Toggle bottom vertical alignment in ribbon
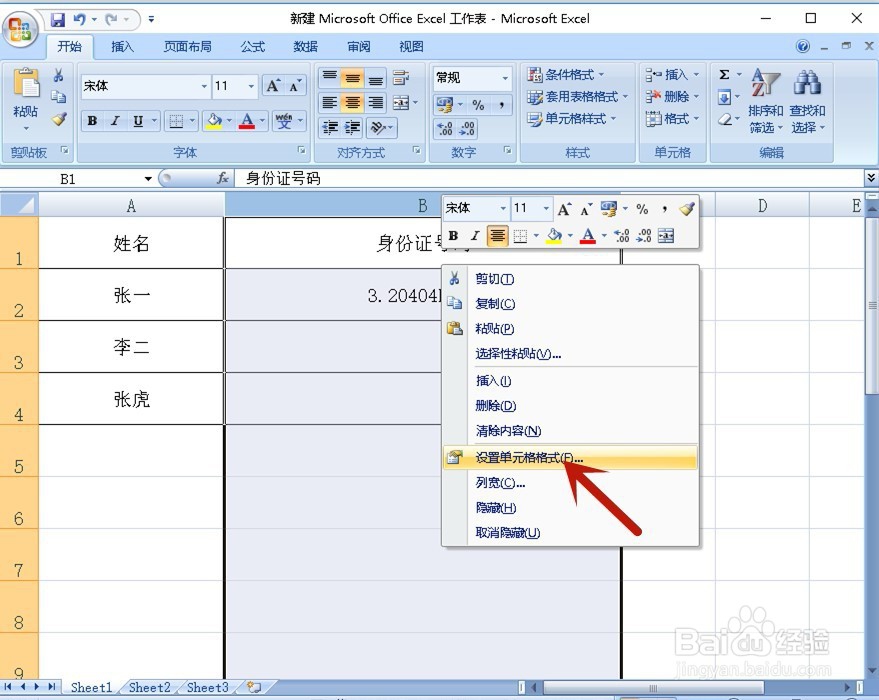This screenshot has height=700, width=879. click(x=375, y=77)
